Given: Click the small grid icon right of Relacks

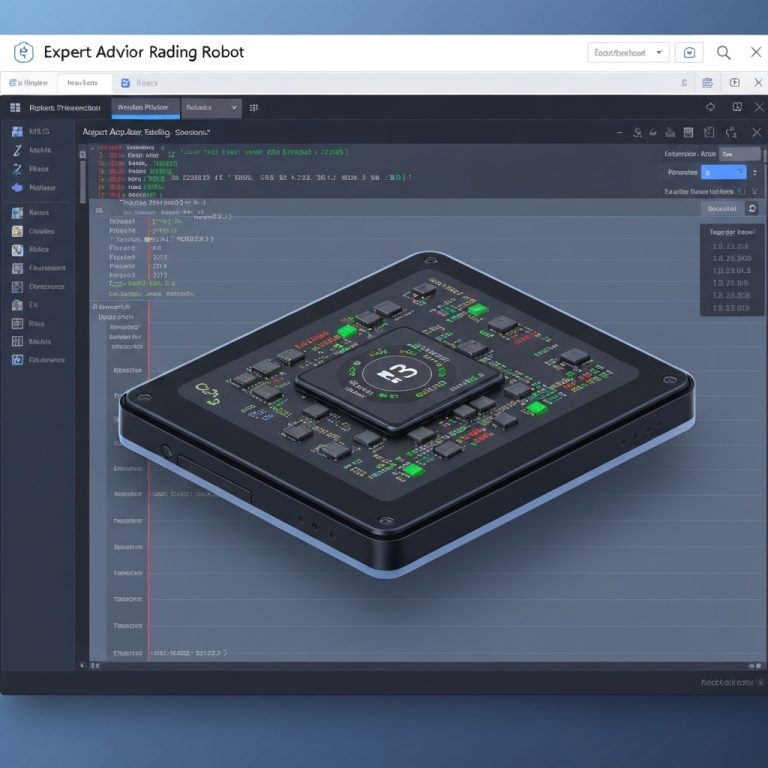Looking at the screenshot, I should click(x=254, y=107).
